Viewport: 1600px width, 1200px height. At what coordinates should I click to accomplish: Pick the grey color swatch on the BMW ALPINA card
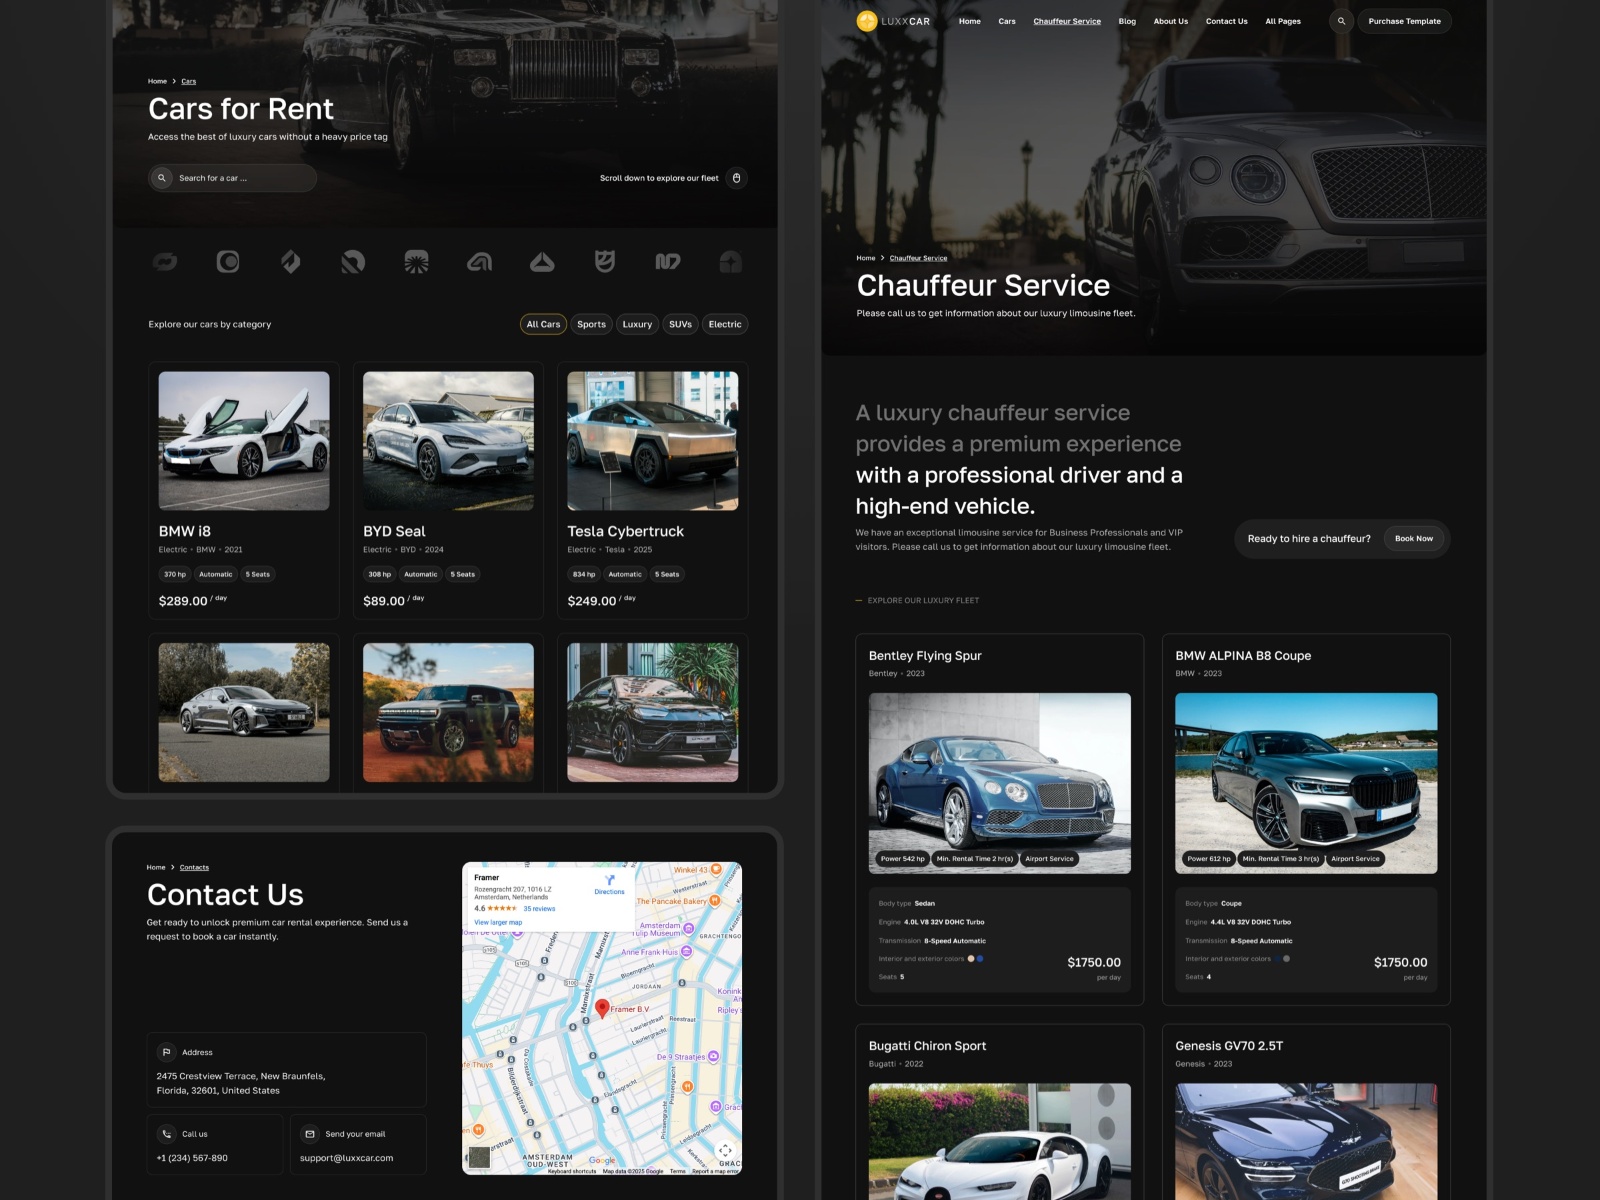(x=1286, y=959)
